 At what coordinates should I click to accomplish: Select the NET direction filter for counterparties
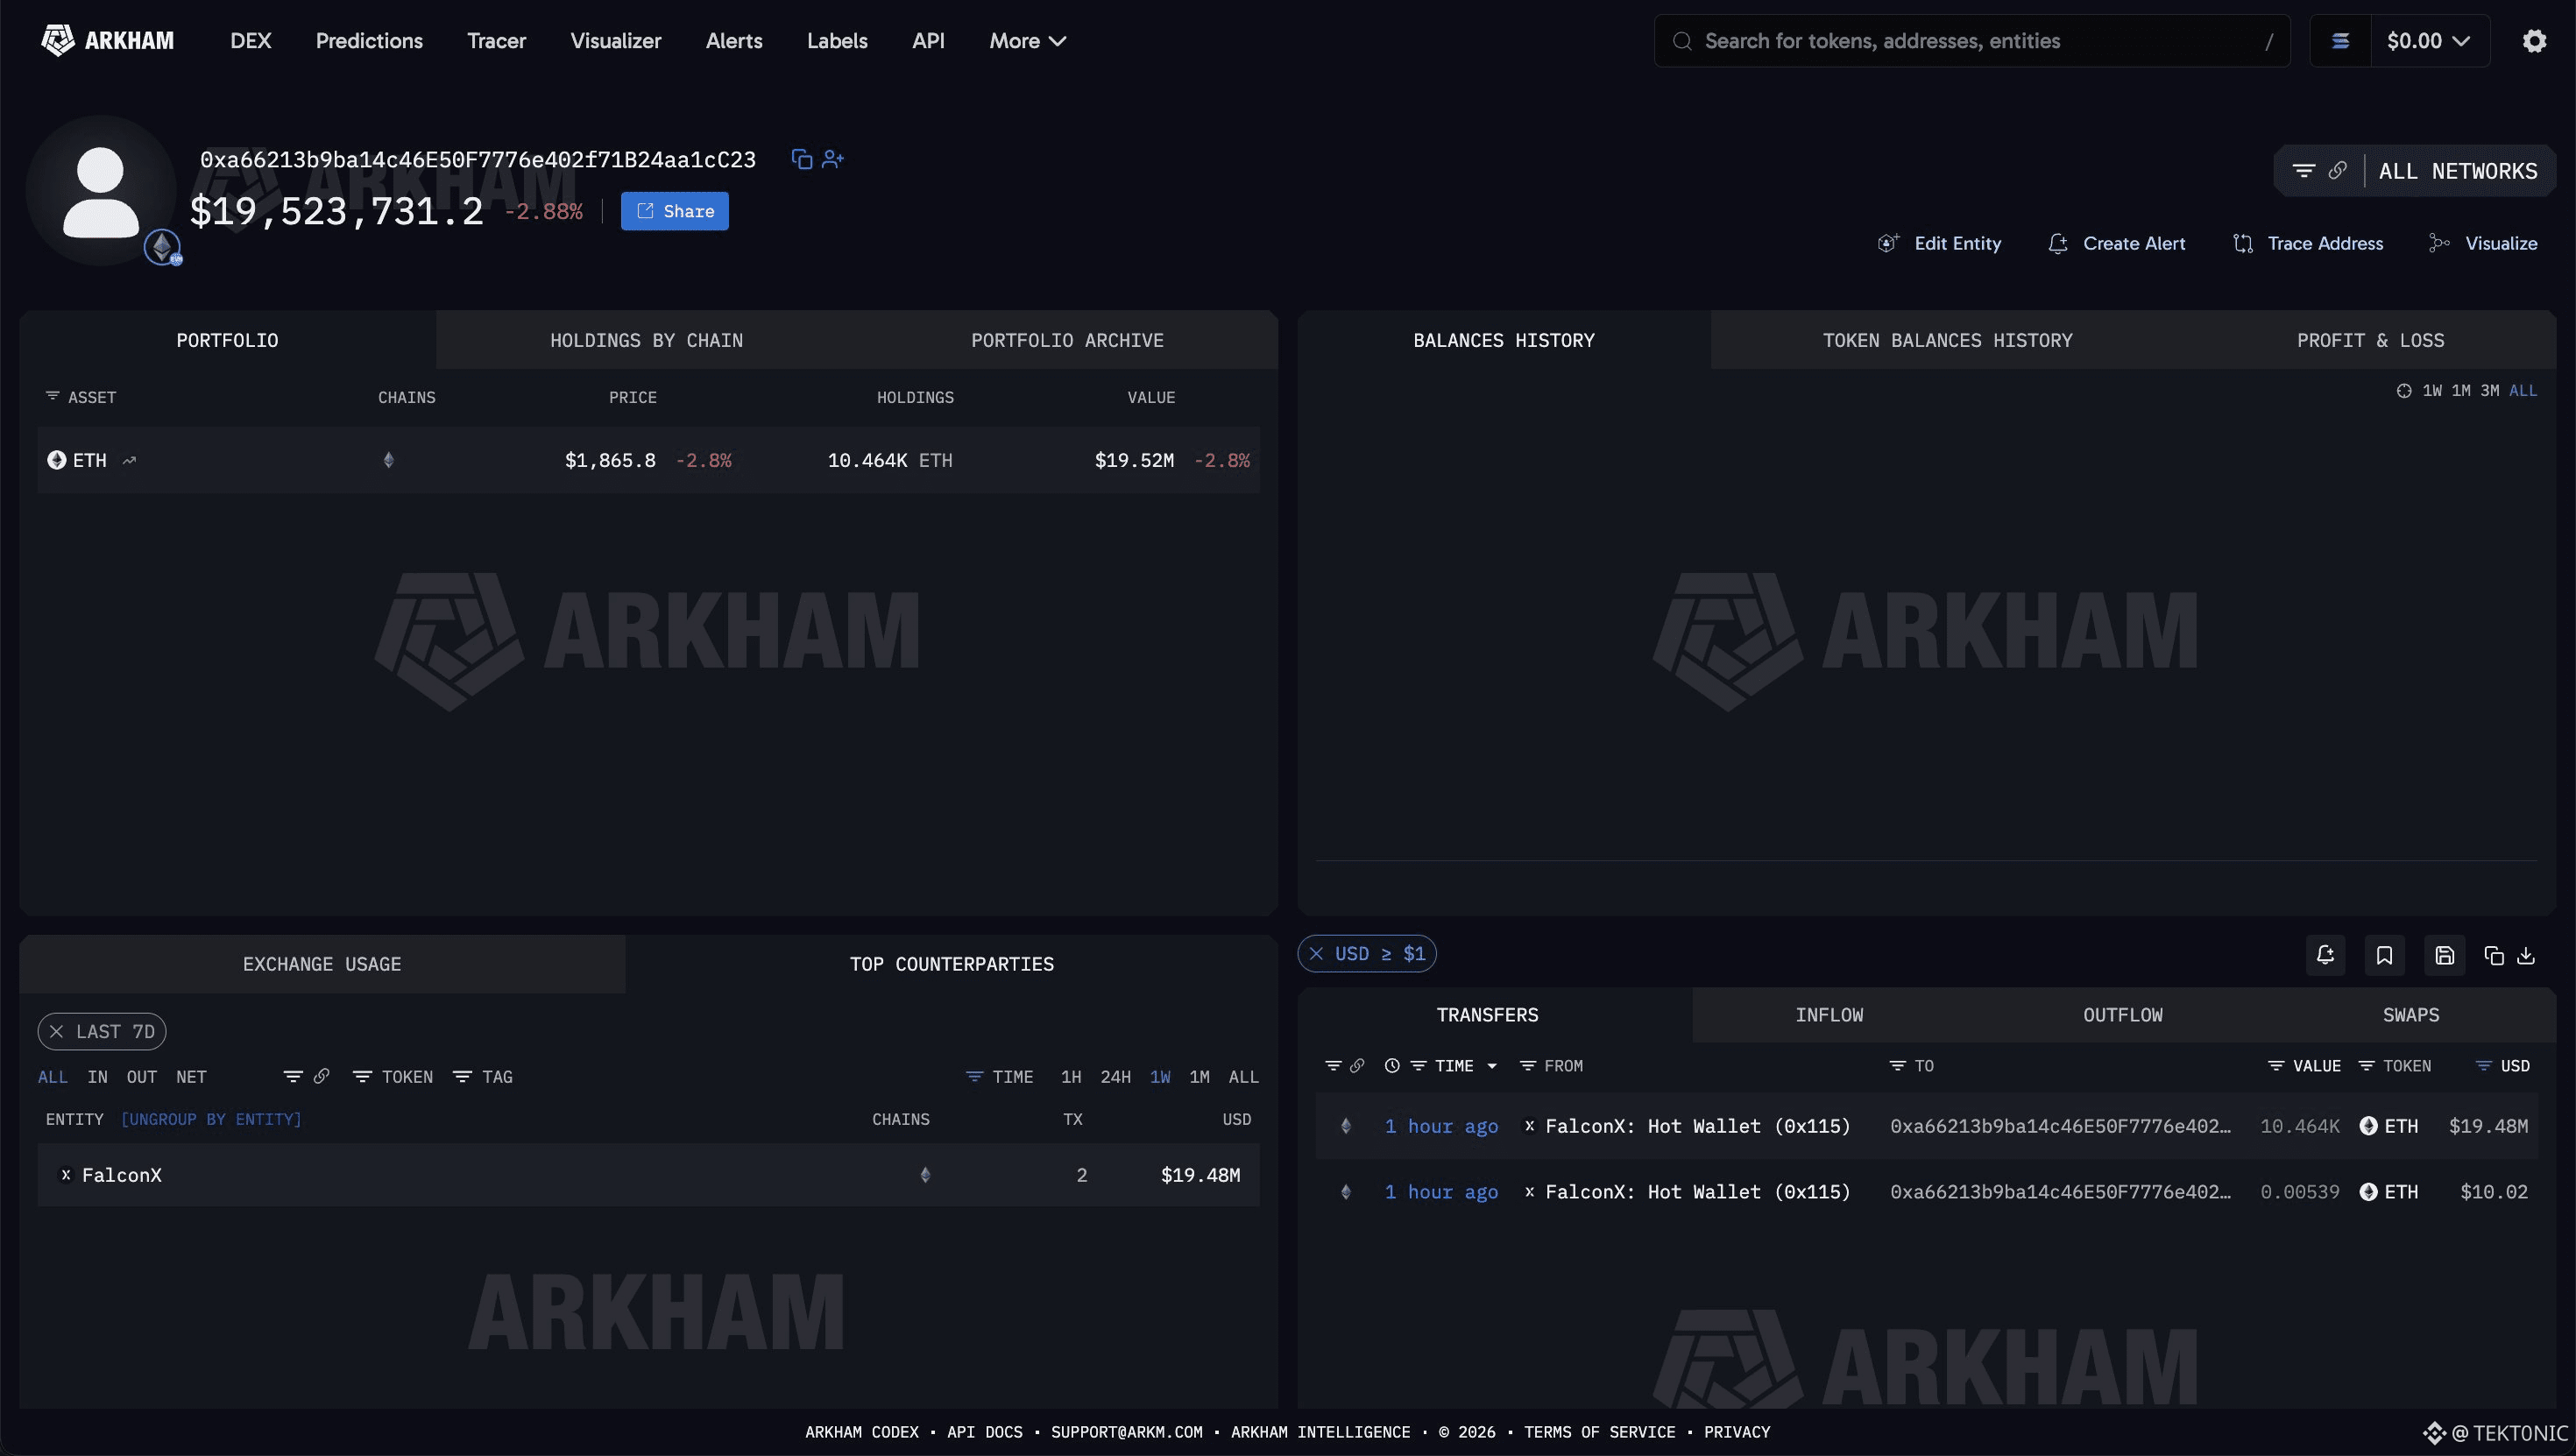(x=191, y=1077)
